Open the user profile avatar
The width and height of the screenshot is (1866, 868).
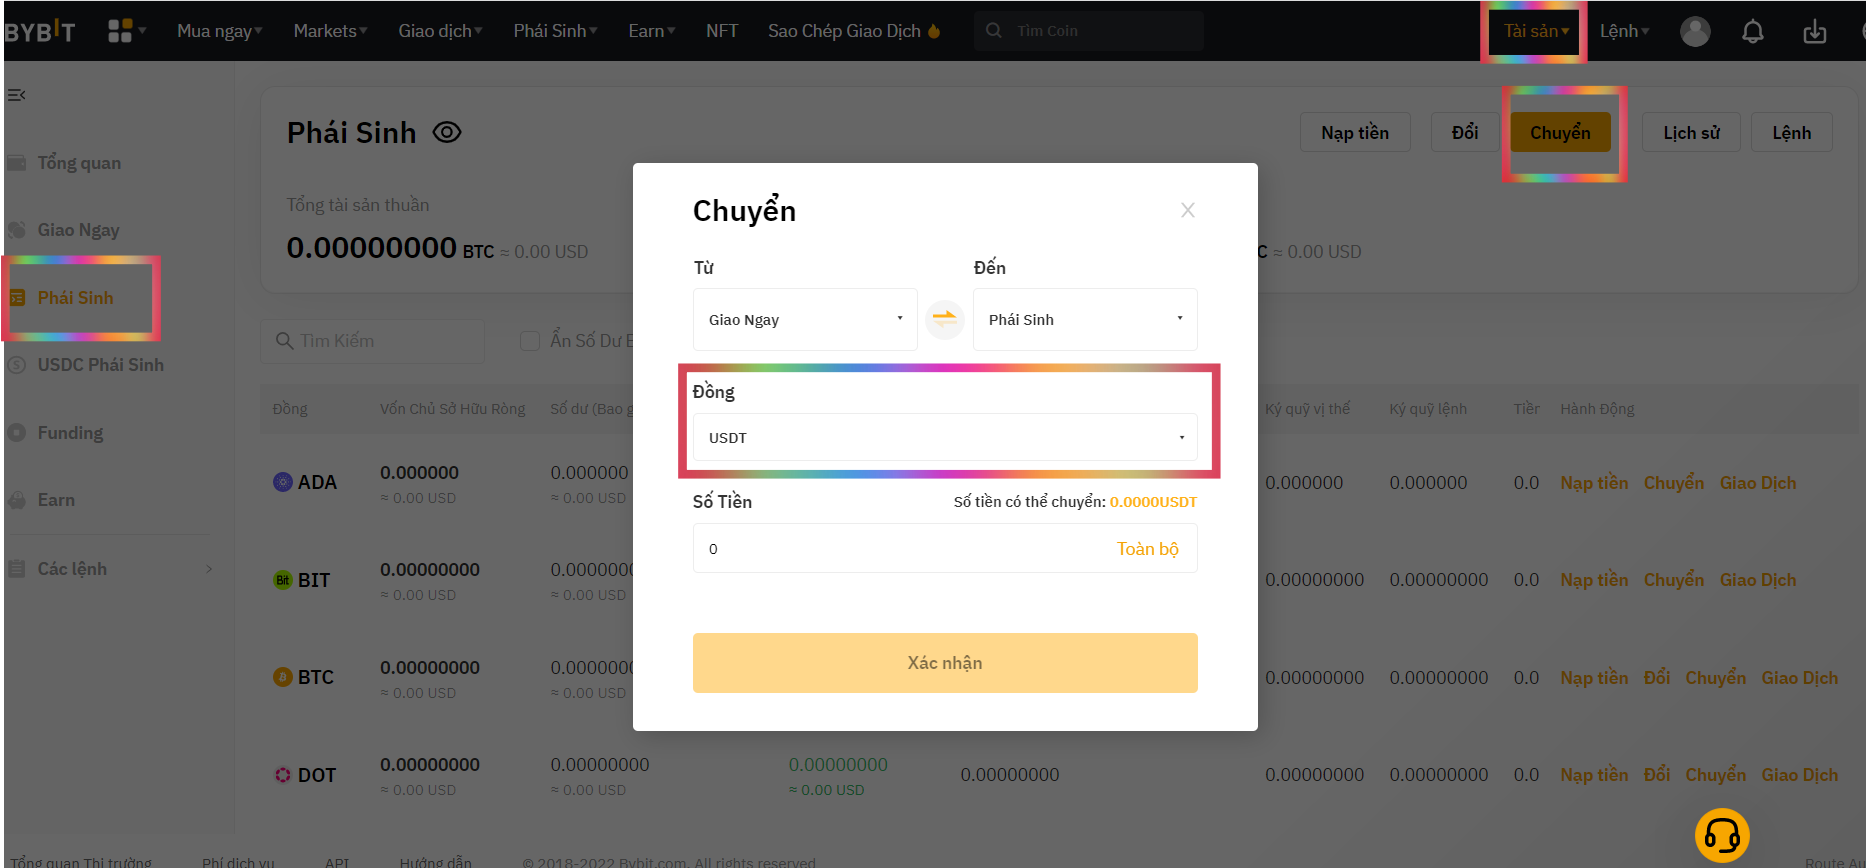coord(1695,31)
